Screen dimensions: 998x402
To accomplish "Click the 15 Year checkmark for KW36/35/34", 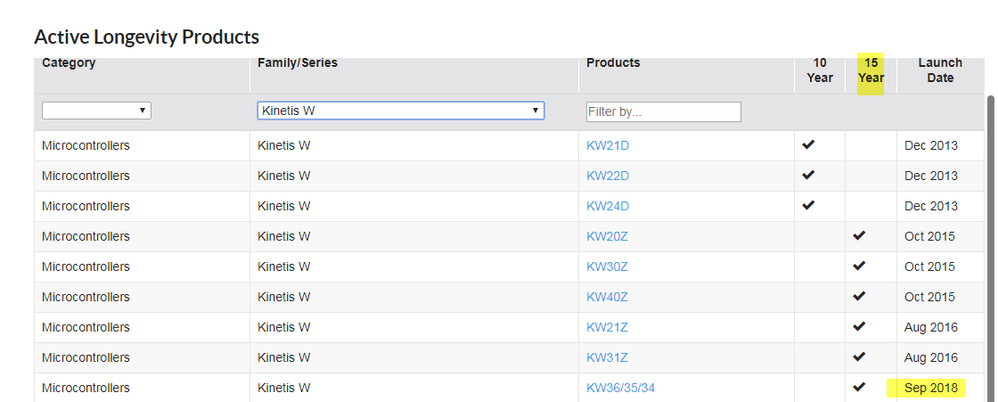I will (859, 387).
